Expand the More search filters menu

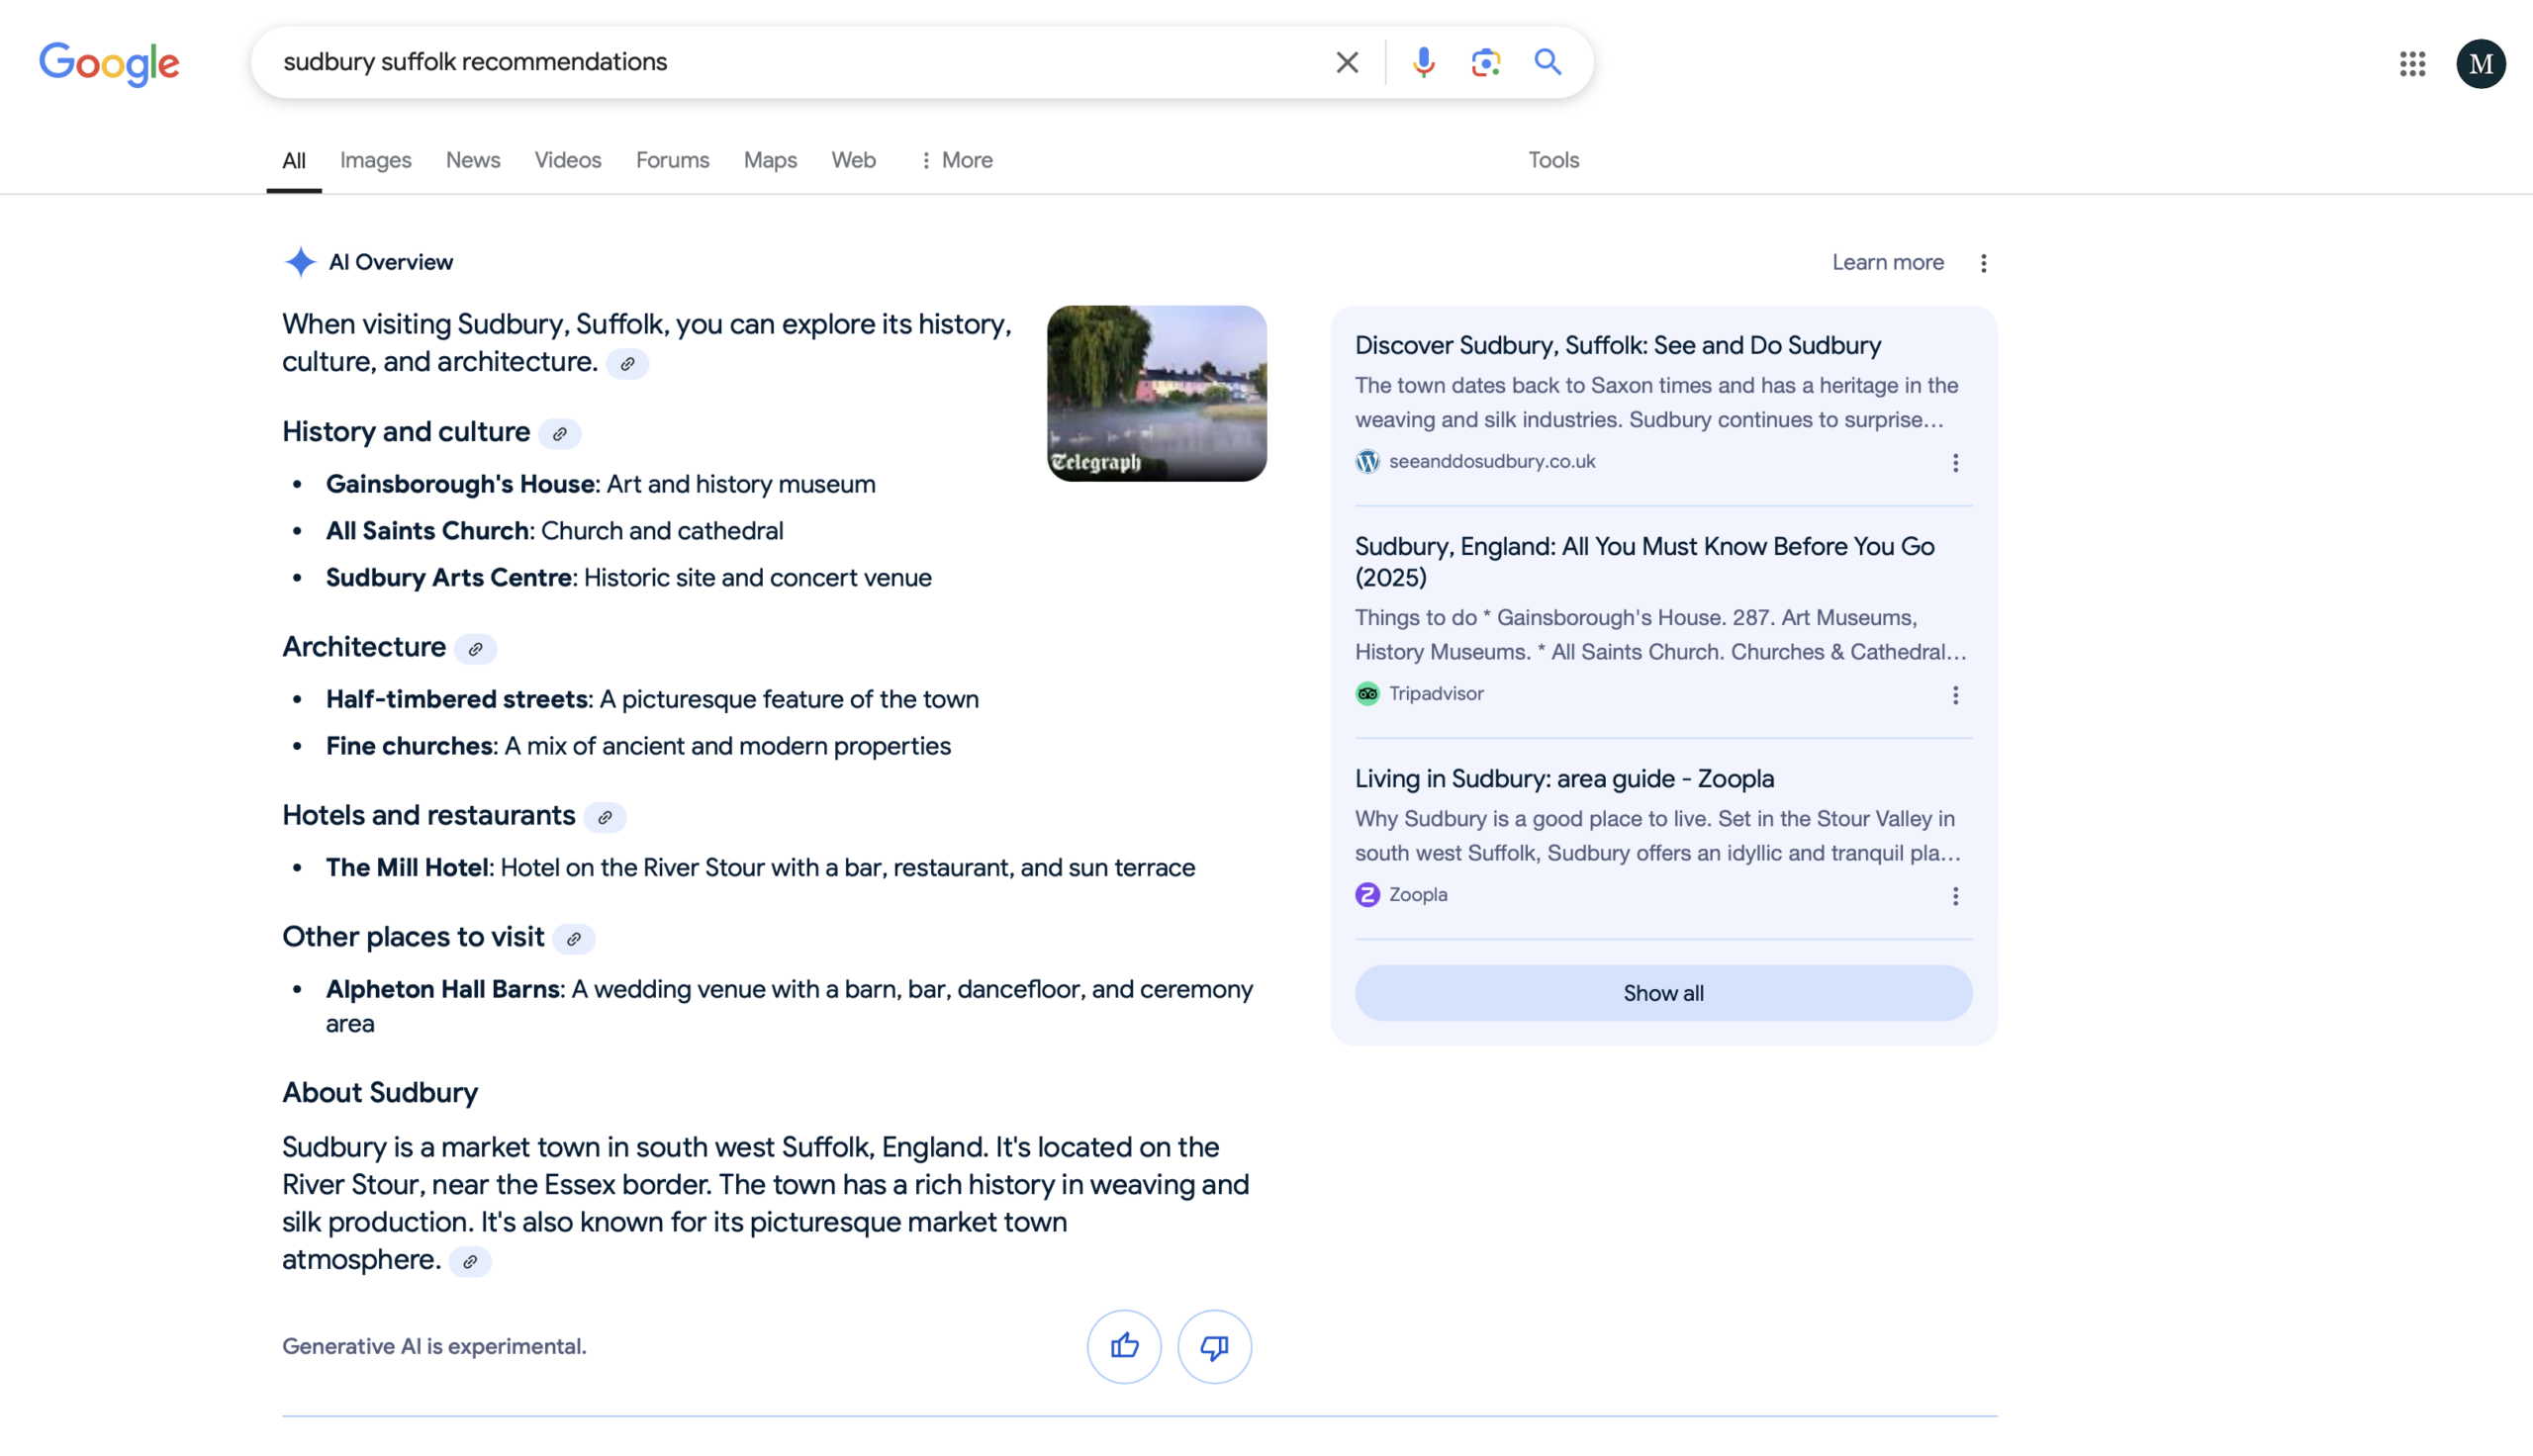point(956,160)
